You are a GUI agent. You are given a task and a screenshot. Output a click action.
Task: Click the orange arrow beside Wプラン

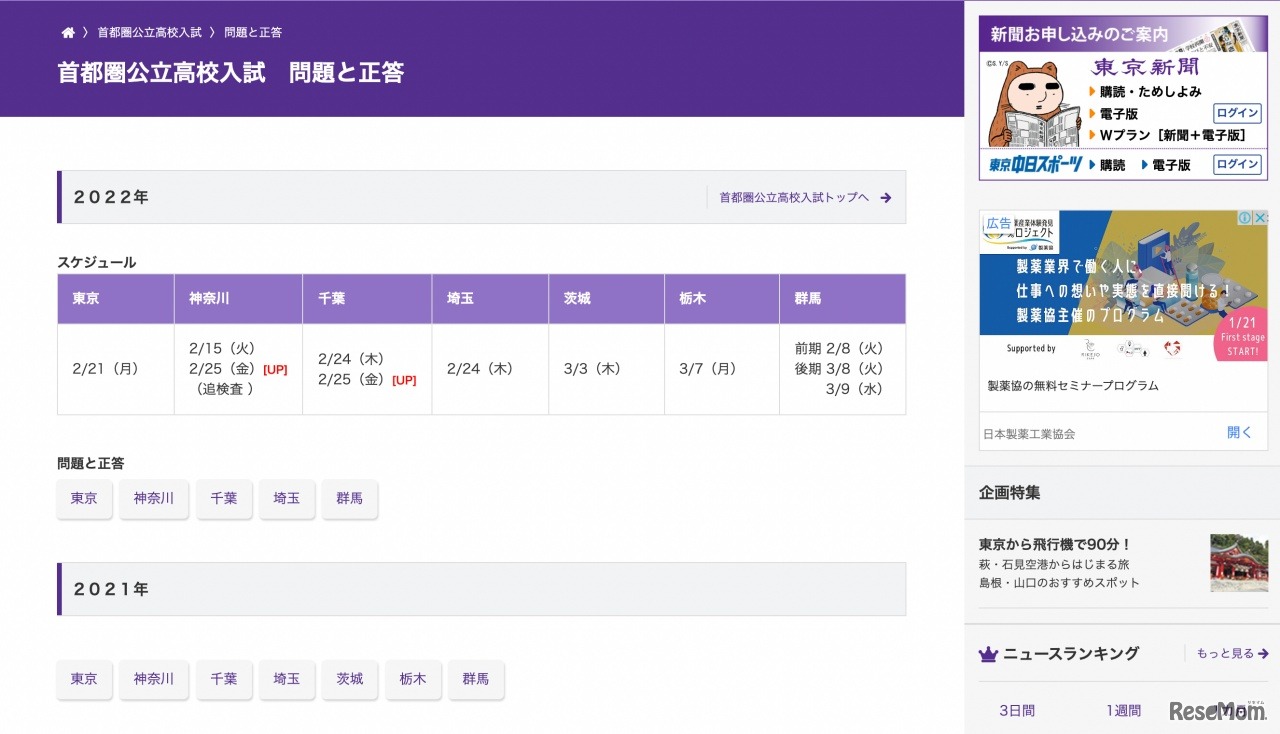tap(1093, 135)
